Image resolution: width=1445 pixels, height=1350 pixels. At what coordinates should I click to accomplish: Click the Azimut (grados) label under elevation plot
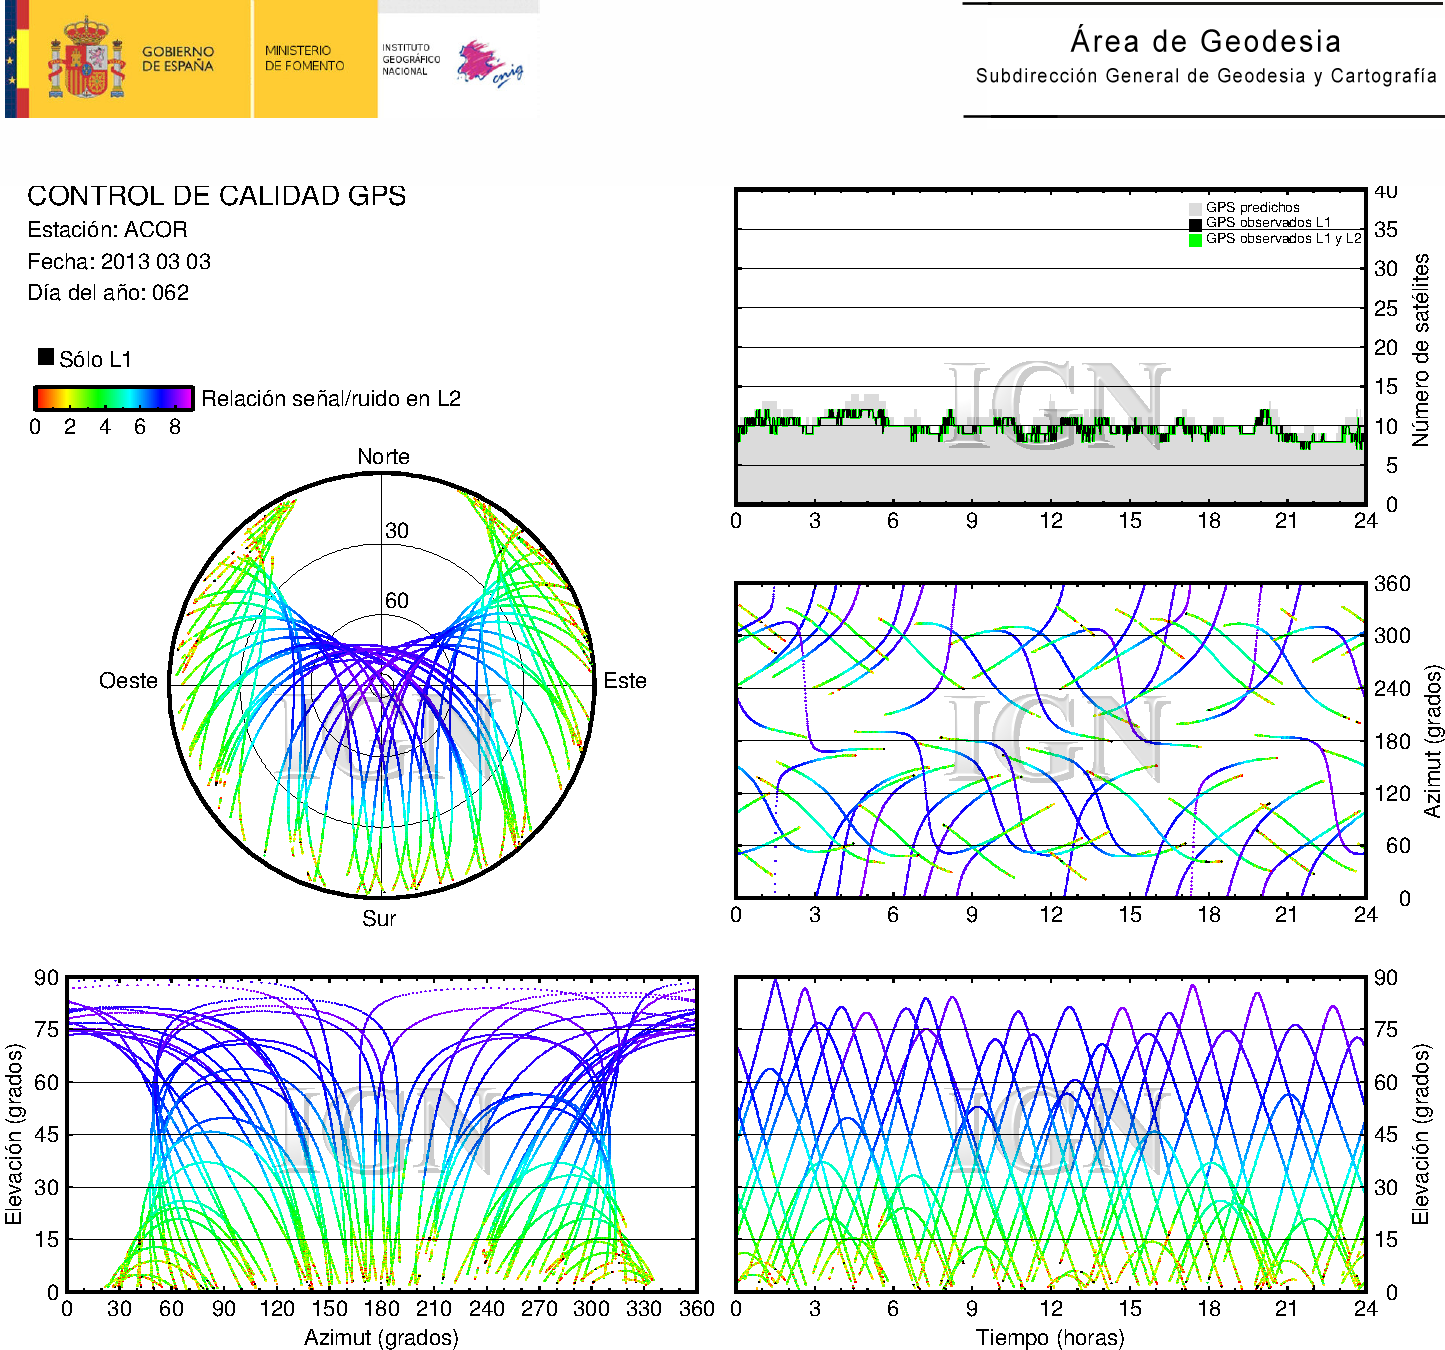(x=381, y=1337)
